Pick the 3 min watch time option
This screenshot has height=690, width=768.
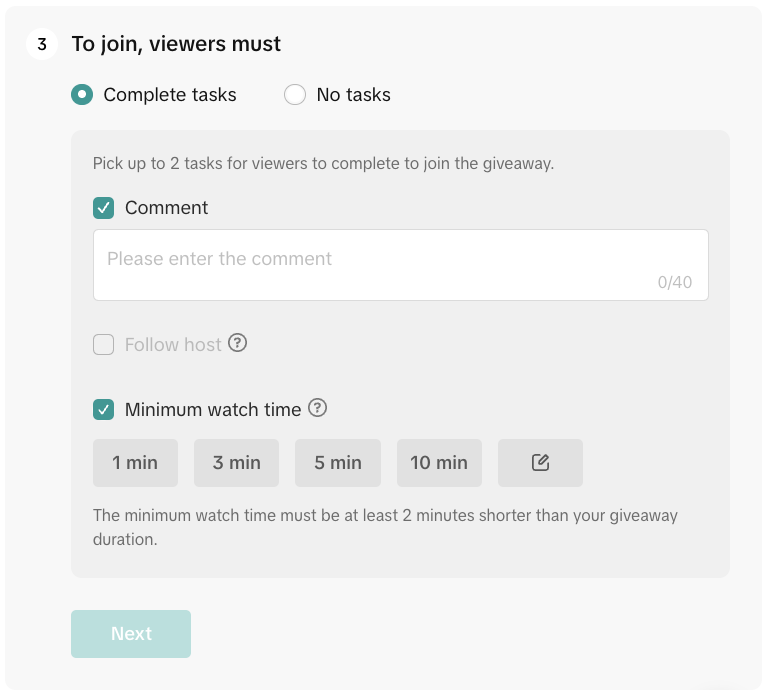coord(236,463)
